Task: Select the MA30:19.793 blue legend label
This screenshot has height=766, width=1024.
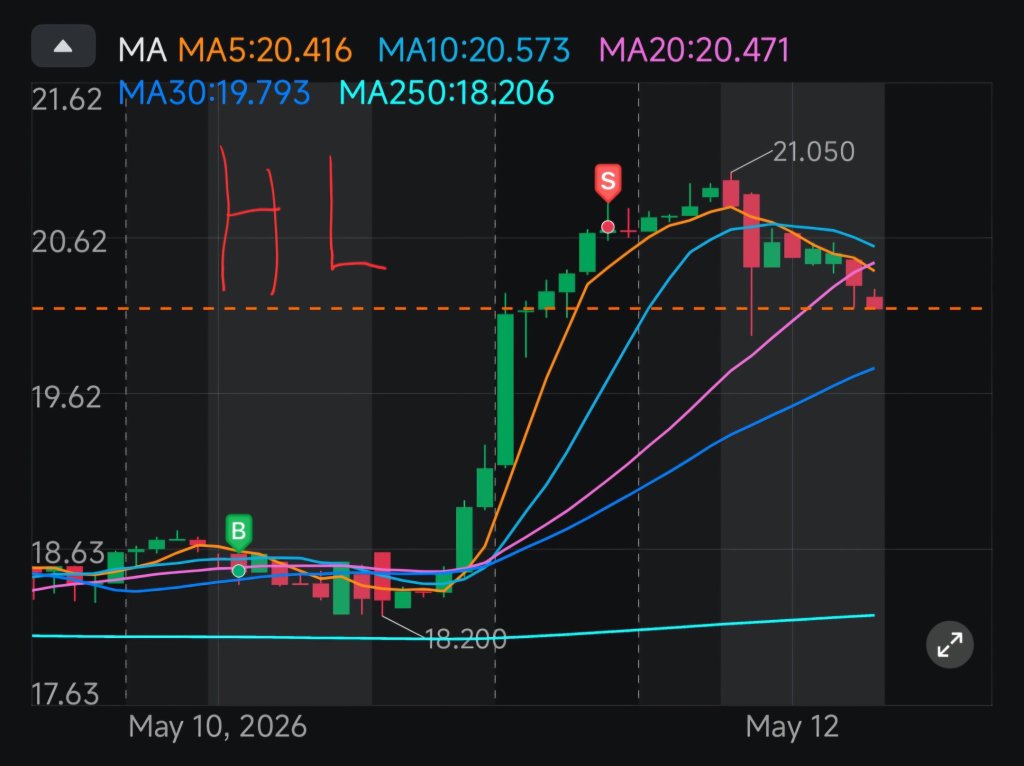Action: point(214,93)
